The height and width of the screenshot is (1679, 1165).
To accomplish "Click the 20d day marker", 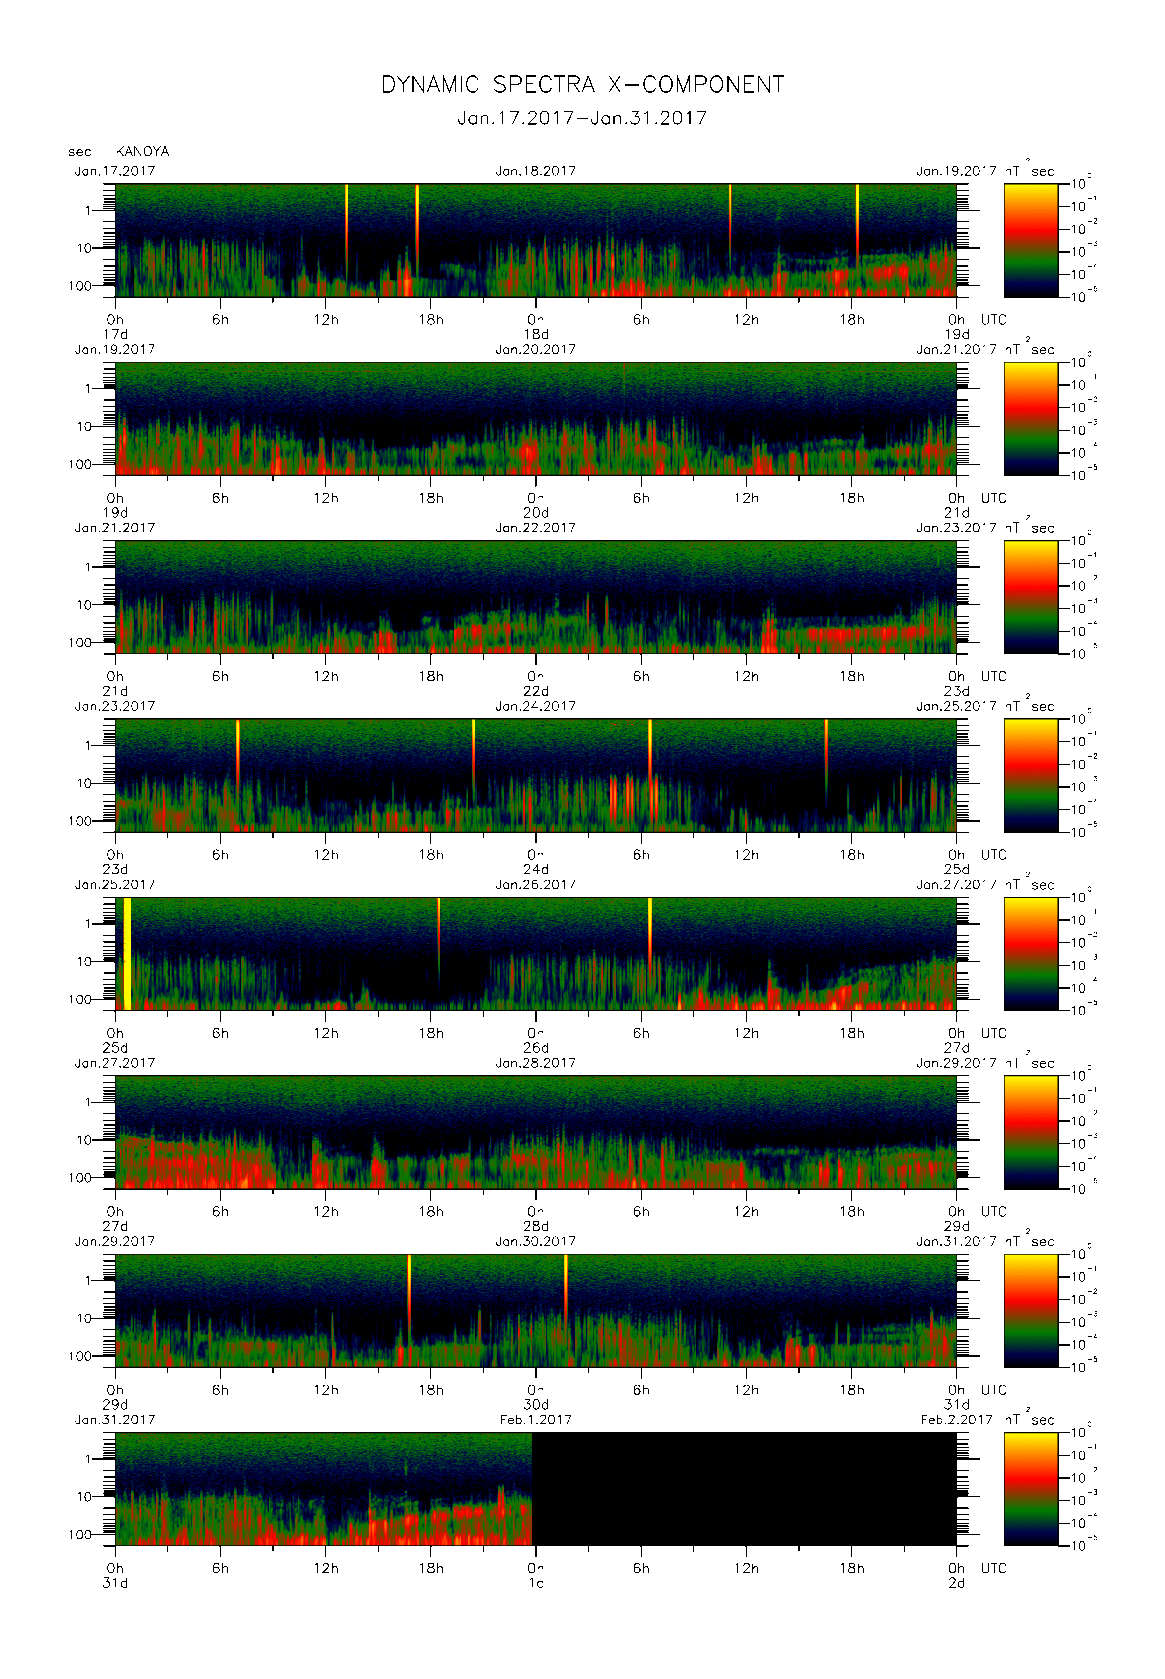I will tap(536, 513).
